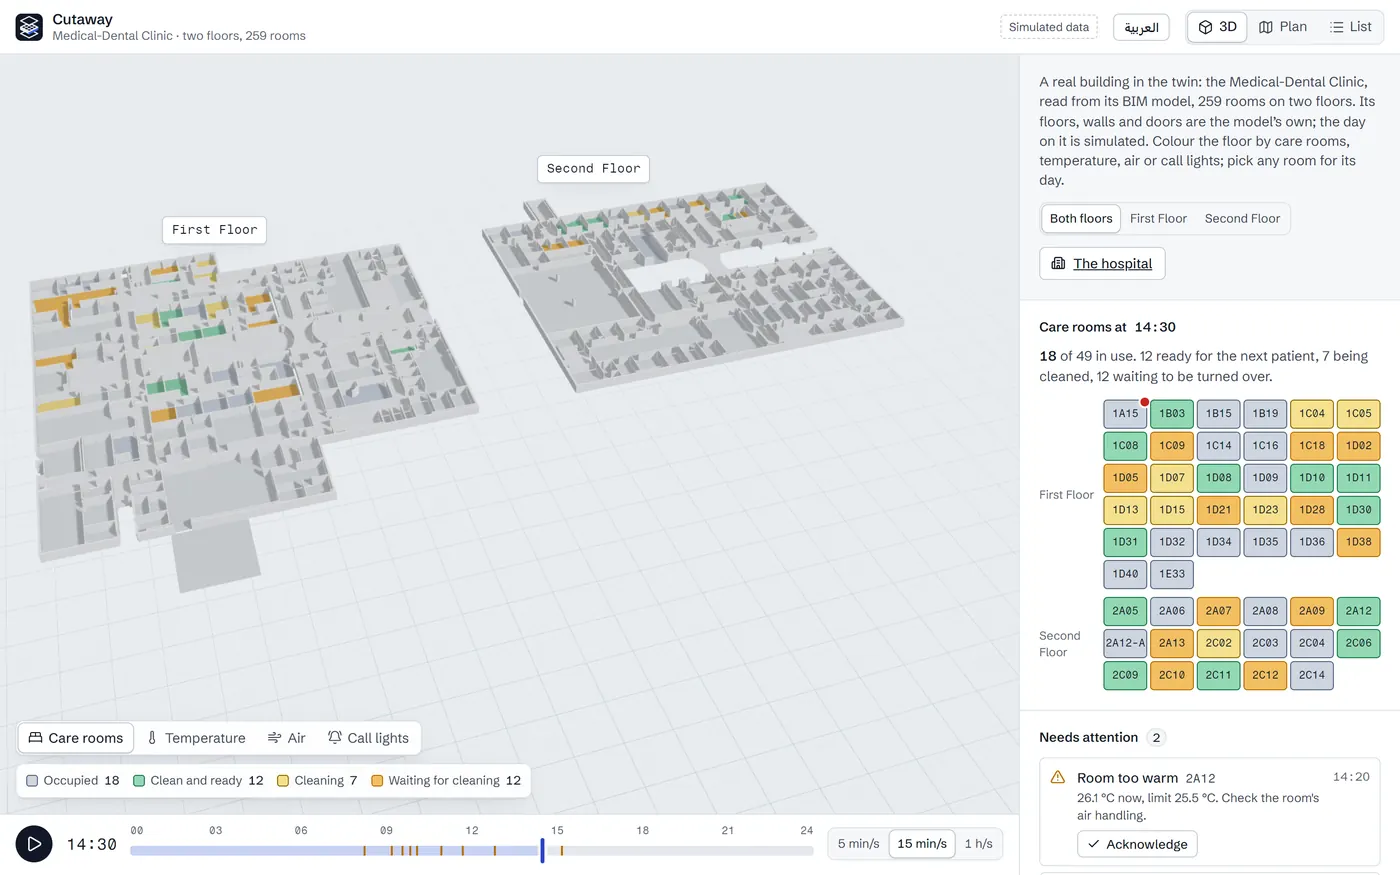The width and height of the screenshot is (1400, 875).
Task: Select room 1C16 tile
Action: [x=1265, y=446]
